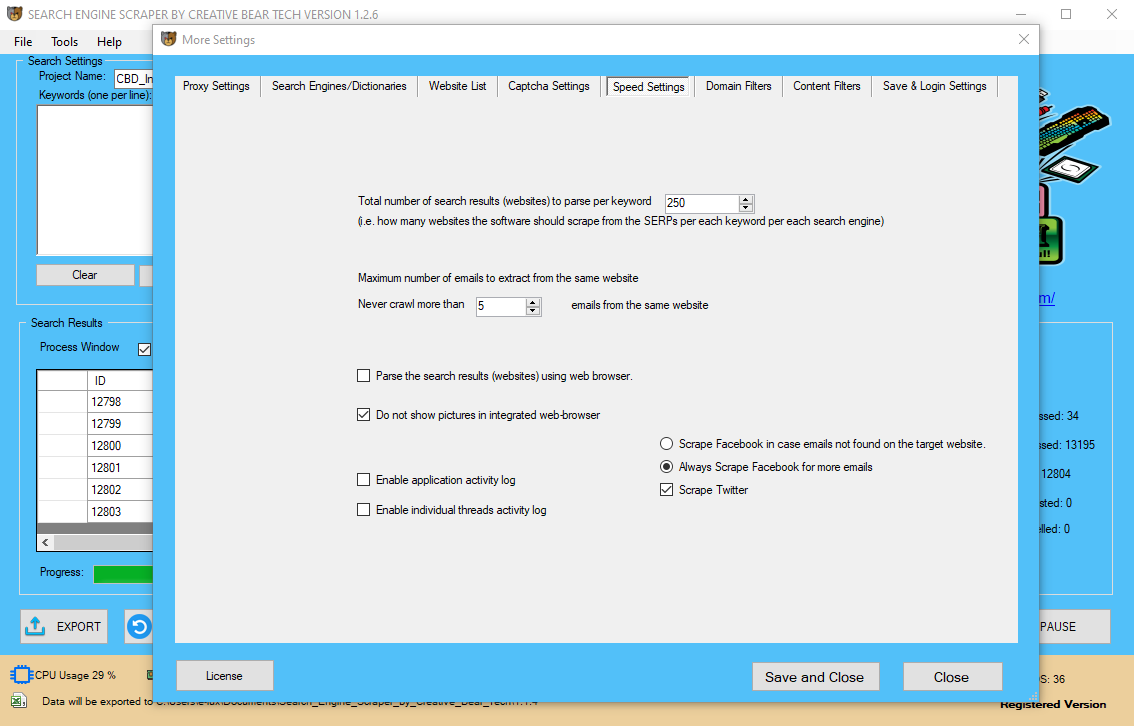The height and width of the screenshot is (726, 1134).
Task: Click the Excel file icon in status bar
Action: point(19,700)
